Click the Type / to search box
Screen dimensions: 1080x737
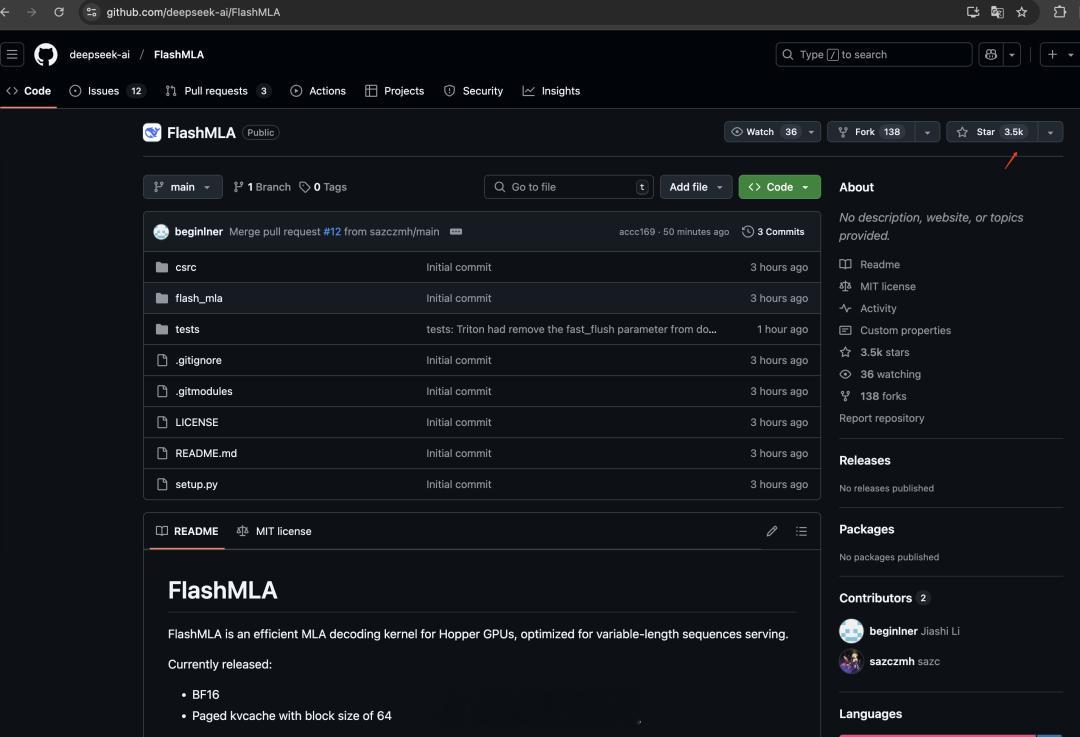pos(873,54)
